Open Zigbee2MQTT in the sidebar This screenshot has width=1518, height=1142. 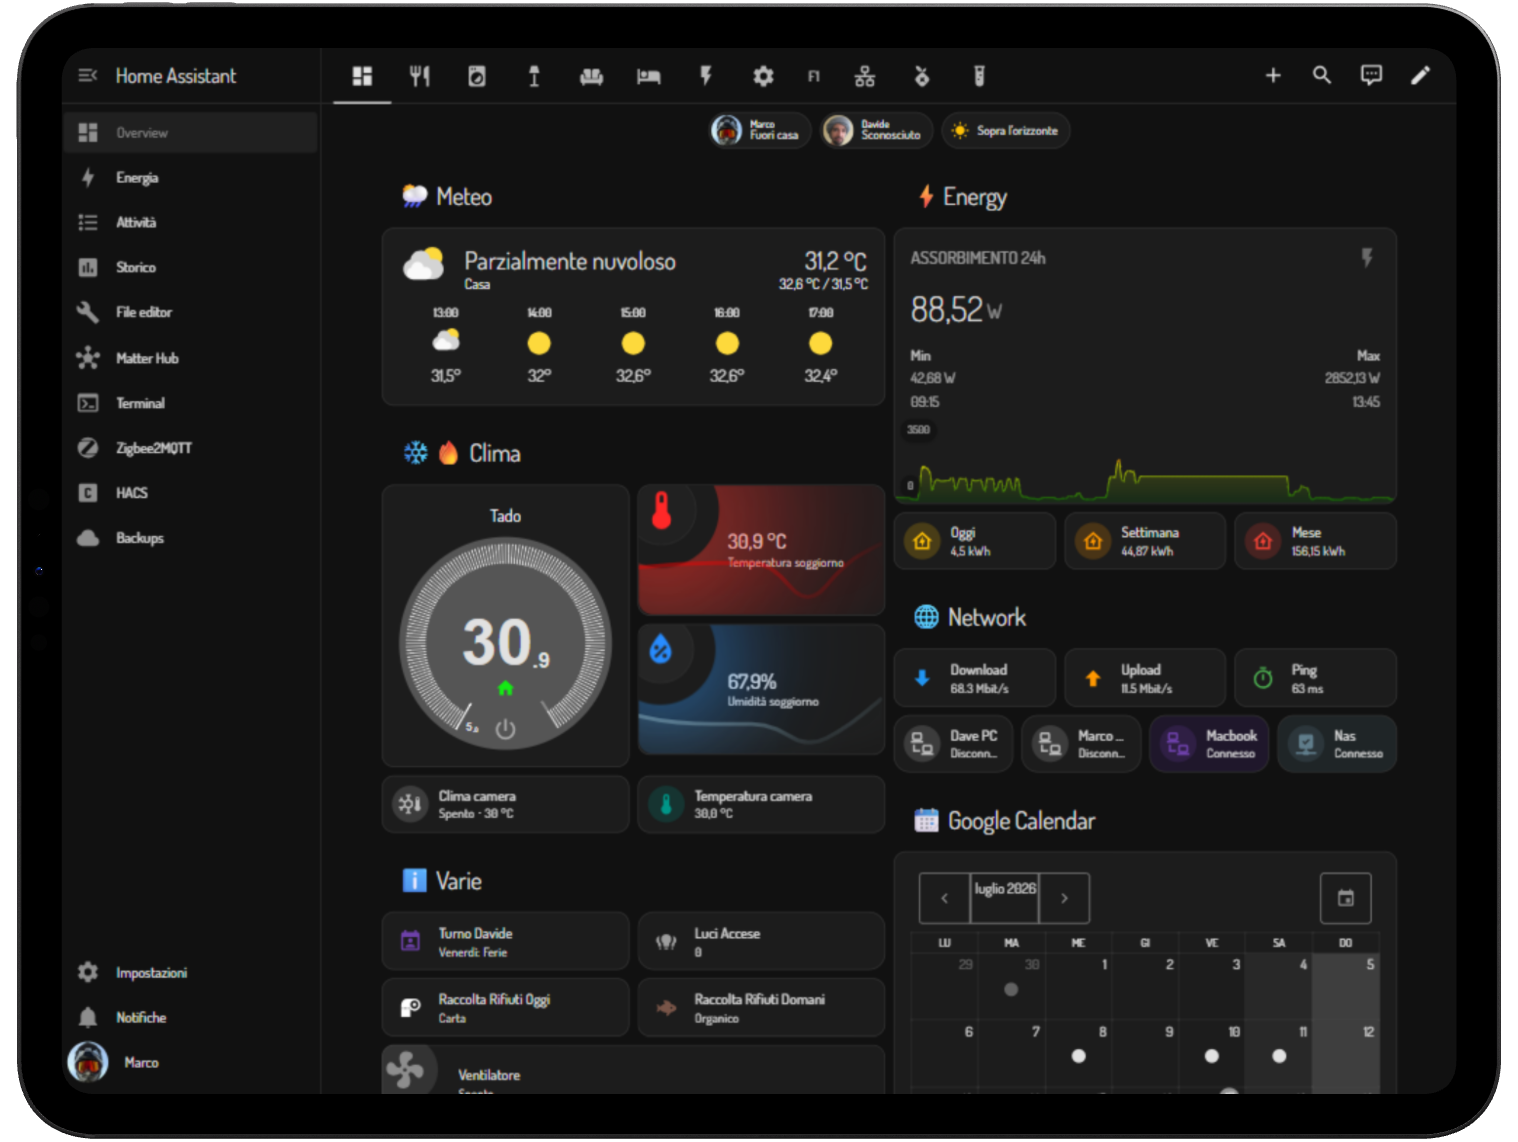(190, 448)
